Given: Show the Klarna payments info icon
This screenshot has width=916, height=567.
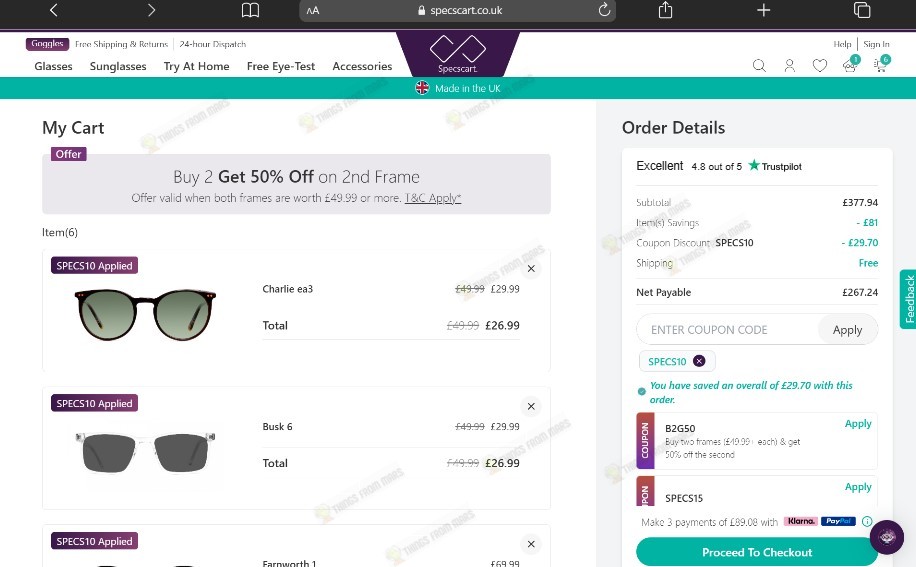Looking at the screenshot, I should tap(867, 521).
